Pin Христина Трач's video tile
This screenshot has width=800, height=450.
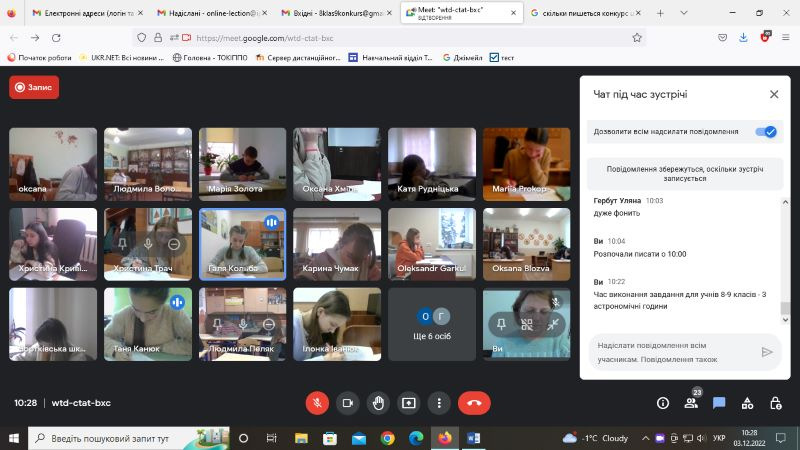click(122, 244)
